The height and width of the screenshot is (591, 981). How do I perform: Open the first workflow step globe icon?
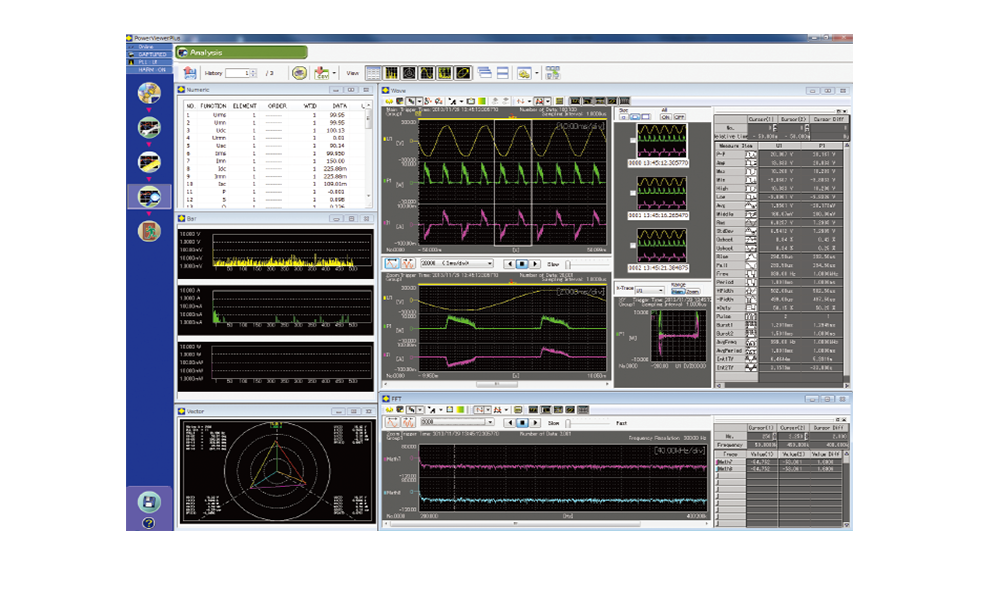coord(149,93)
